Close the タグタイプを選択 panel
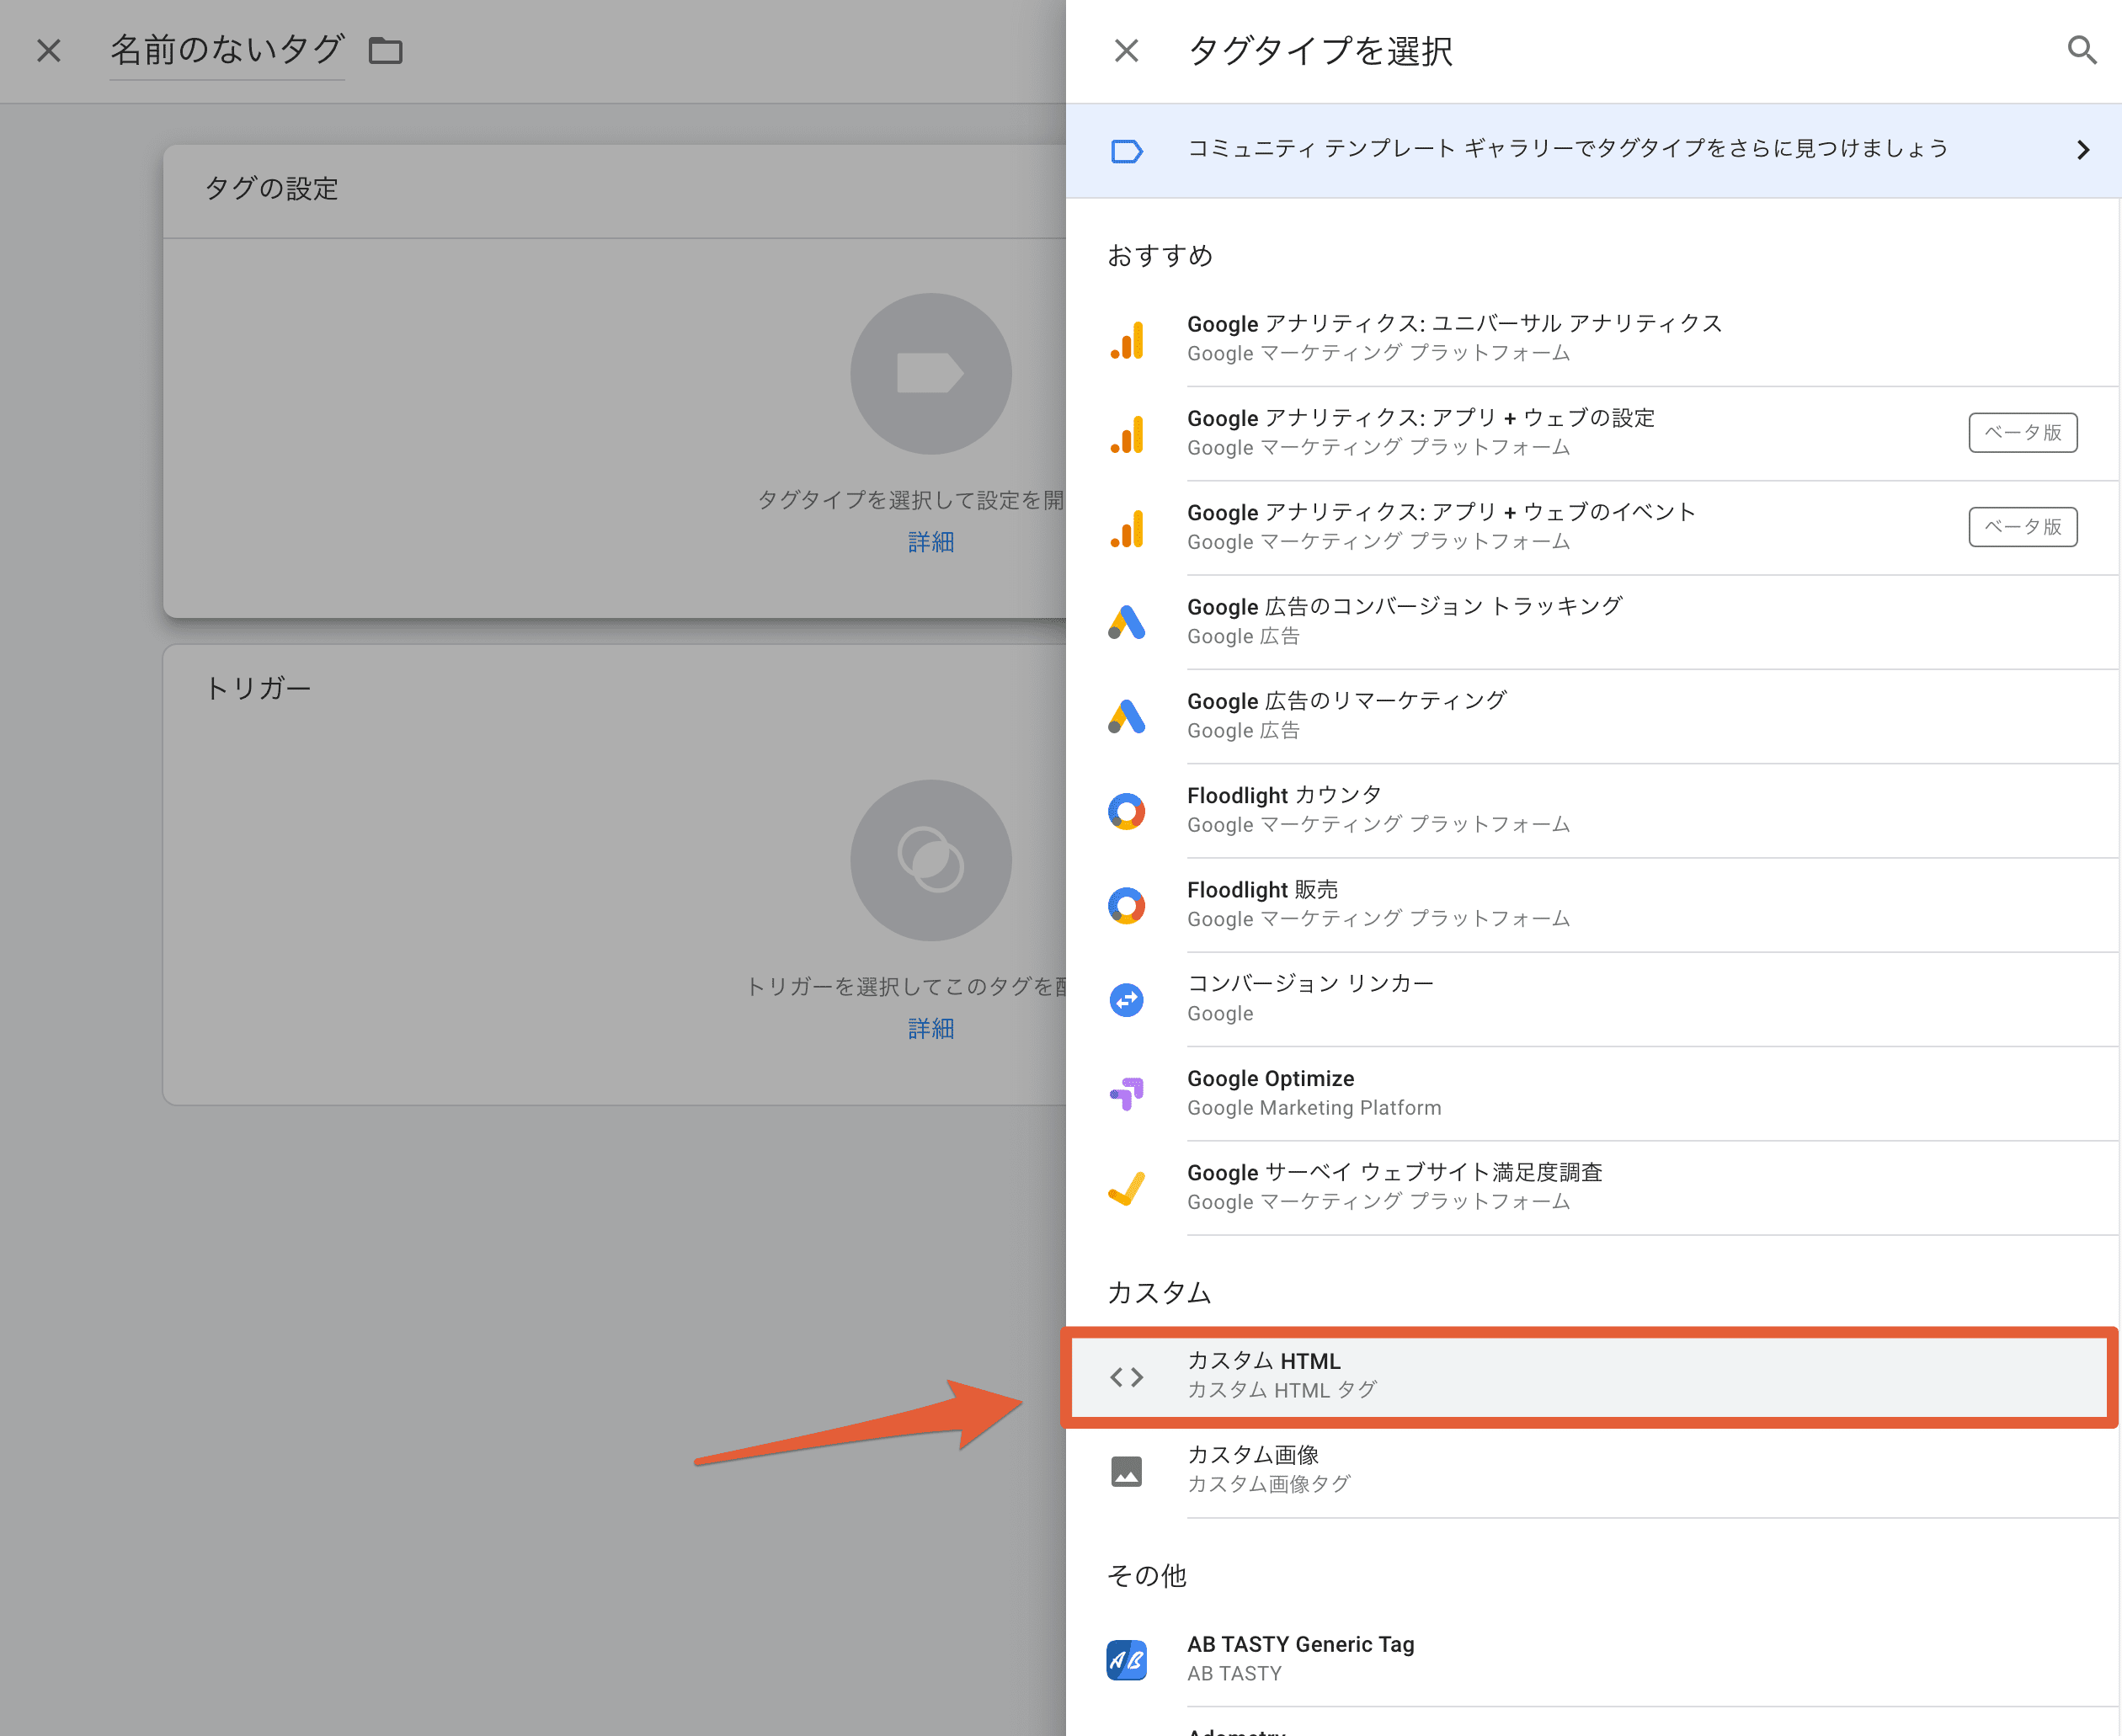 [1126, 50]
